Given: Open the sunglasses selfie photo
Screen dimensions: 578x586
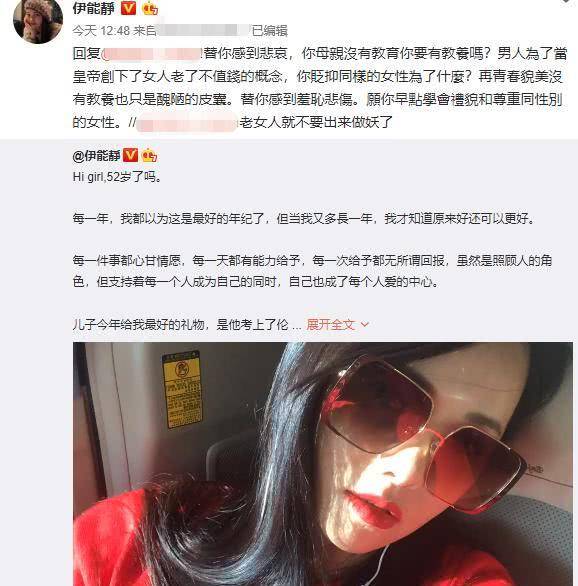Looking at the screenshot, I should 323,464.
